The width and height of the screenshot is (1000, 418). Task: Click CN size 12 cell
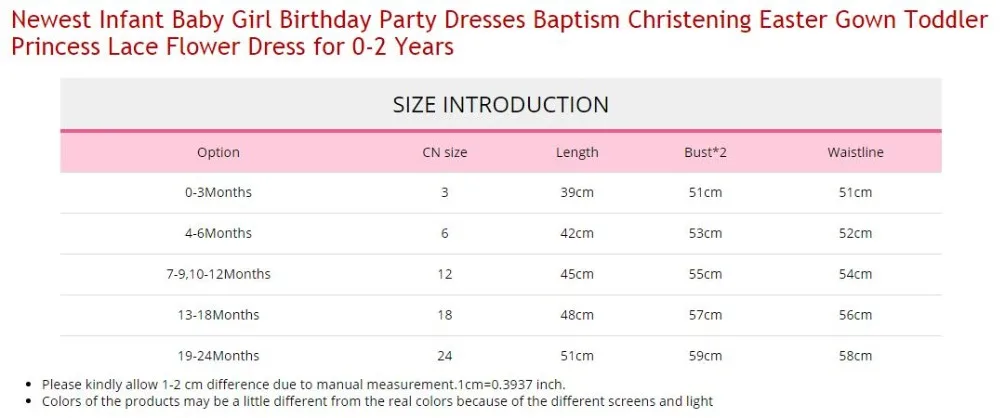point(445,274)
